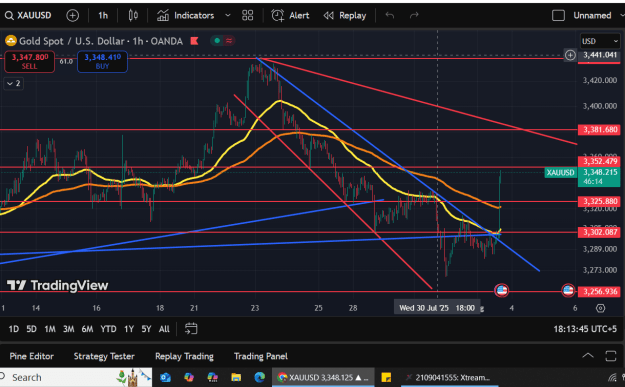Toggle the green market status indicator
This screenshot has height=387, width=625.
coord(217,41)
